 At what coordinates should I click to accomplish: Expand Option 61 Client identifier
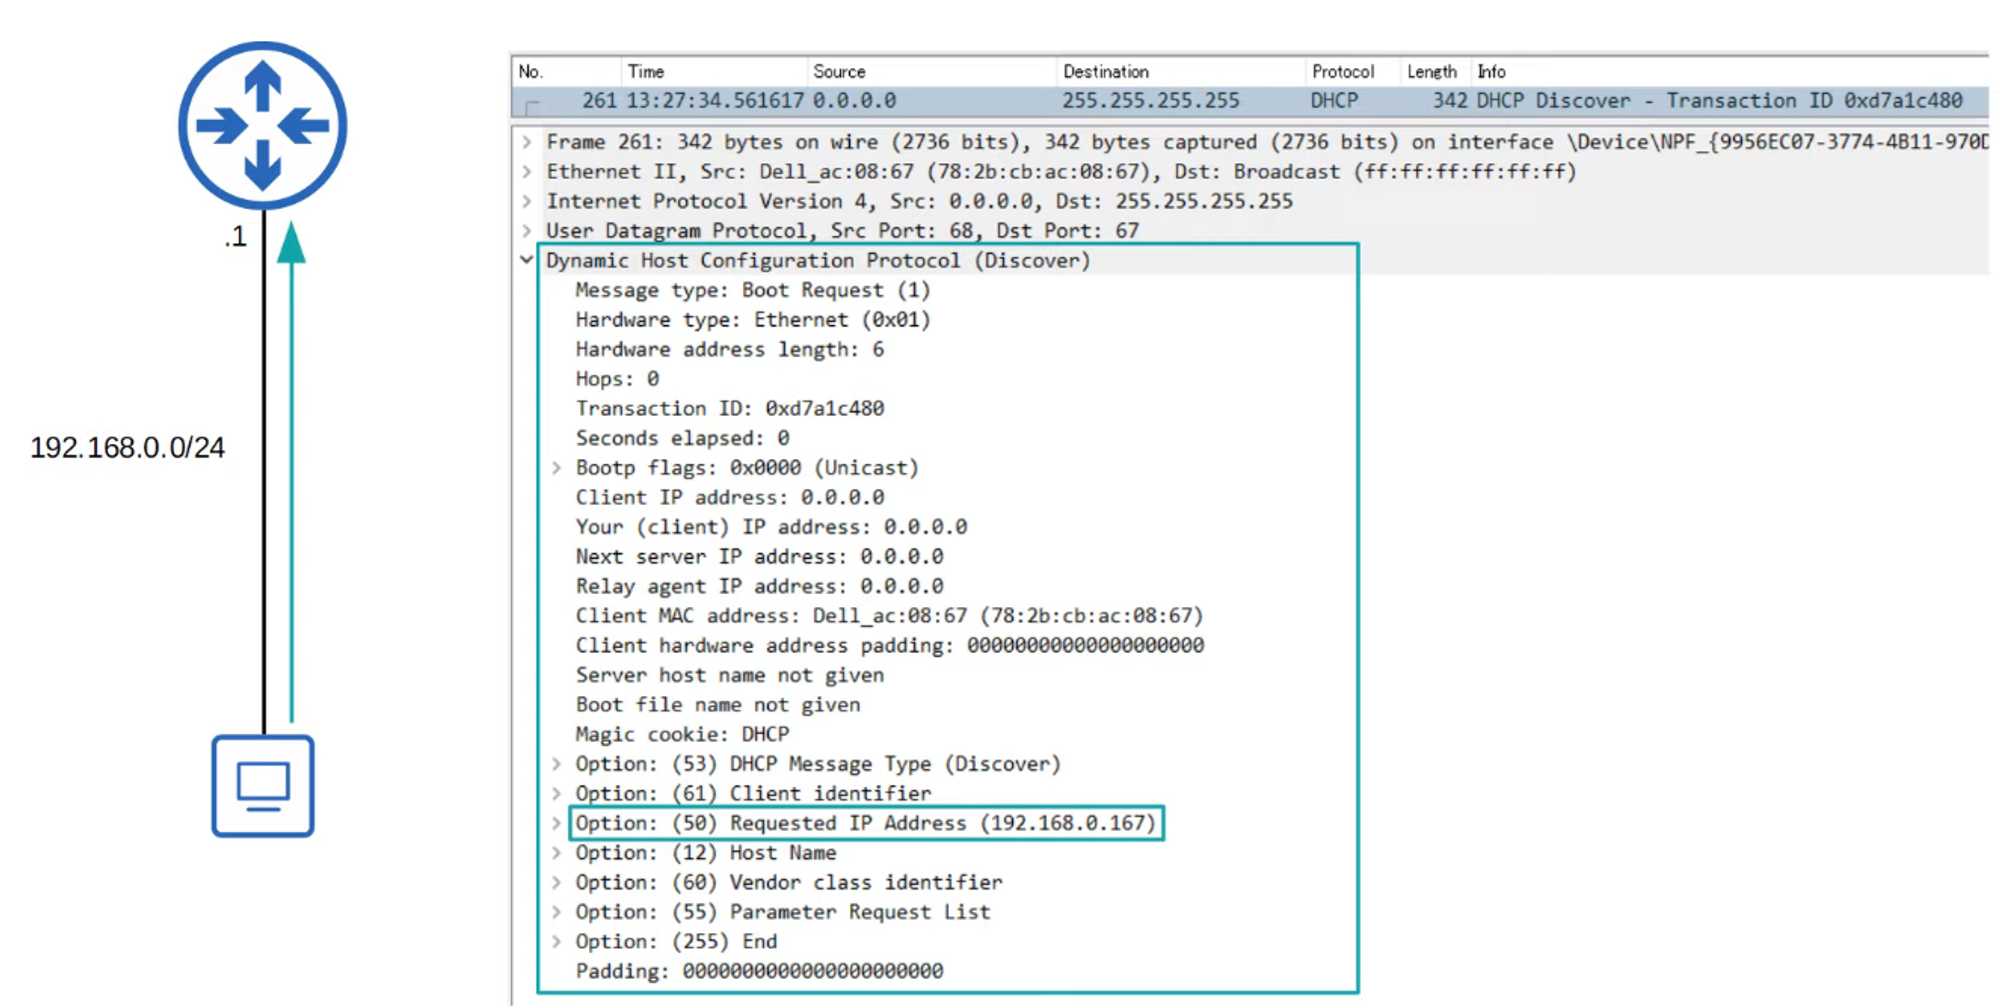click(x=557, y=794)
